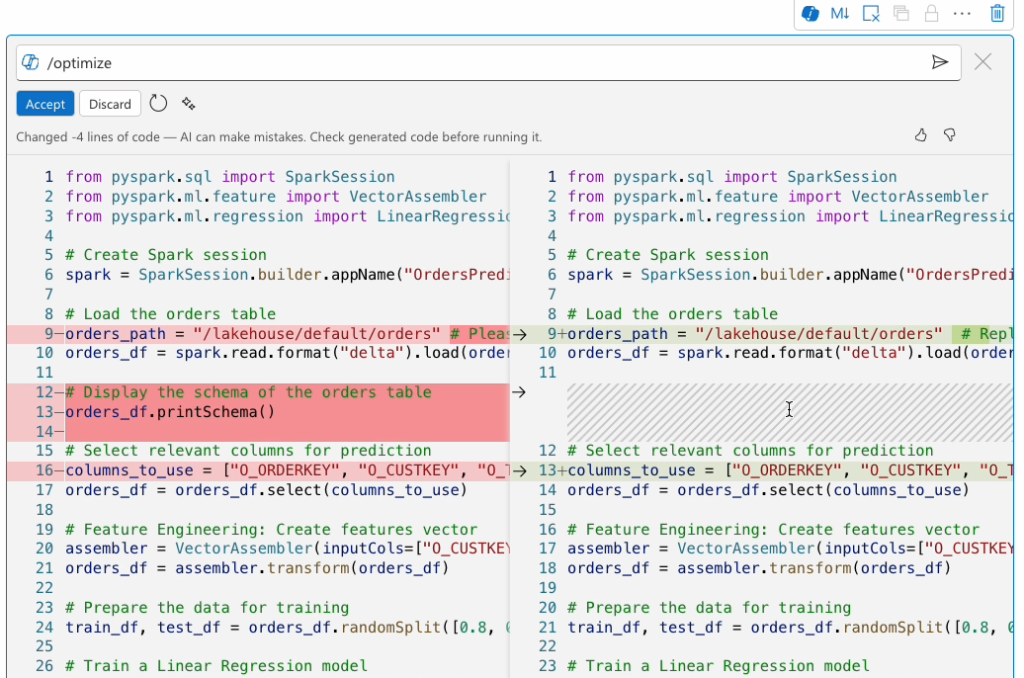Screen dimensions: 1024x678
Task: Click the Copilot icon inside the prompt field
Action: pos(30,62)
